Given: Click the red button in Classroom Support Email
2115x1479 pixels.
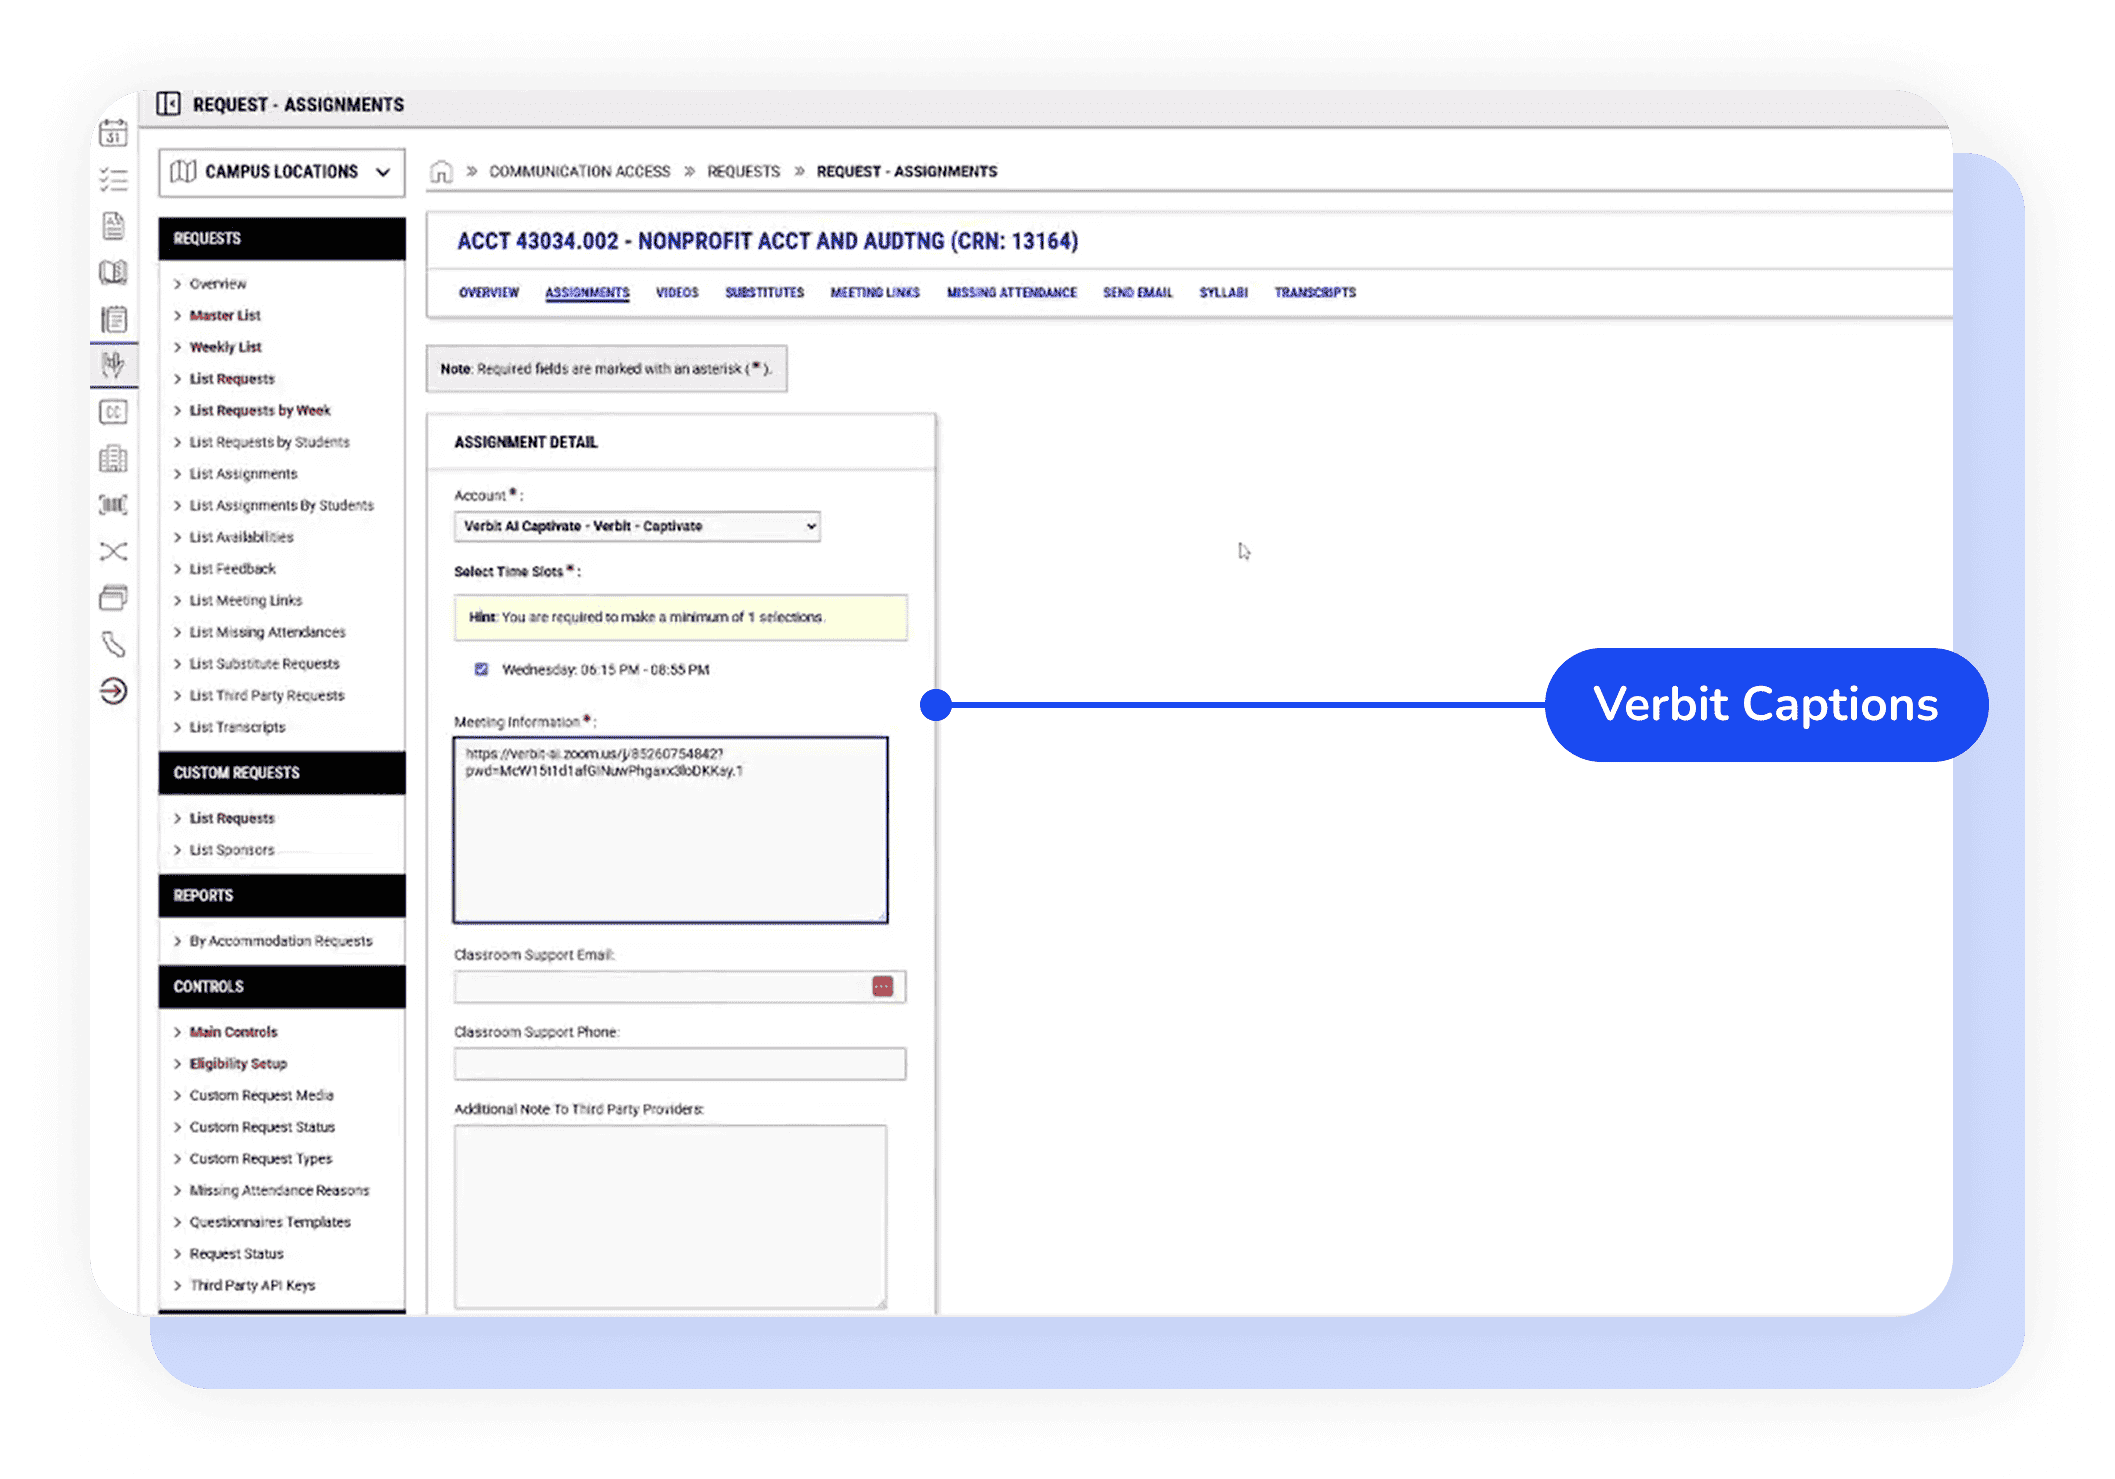Looking at the screenshot, I should [882, 987].
